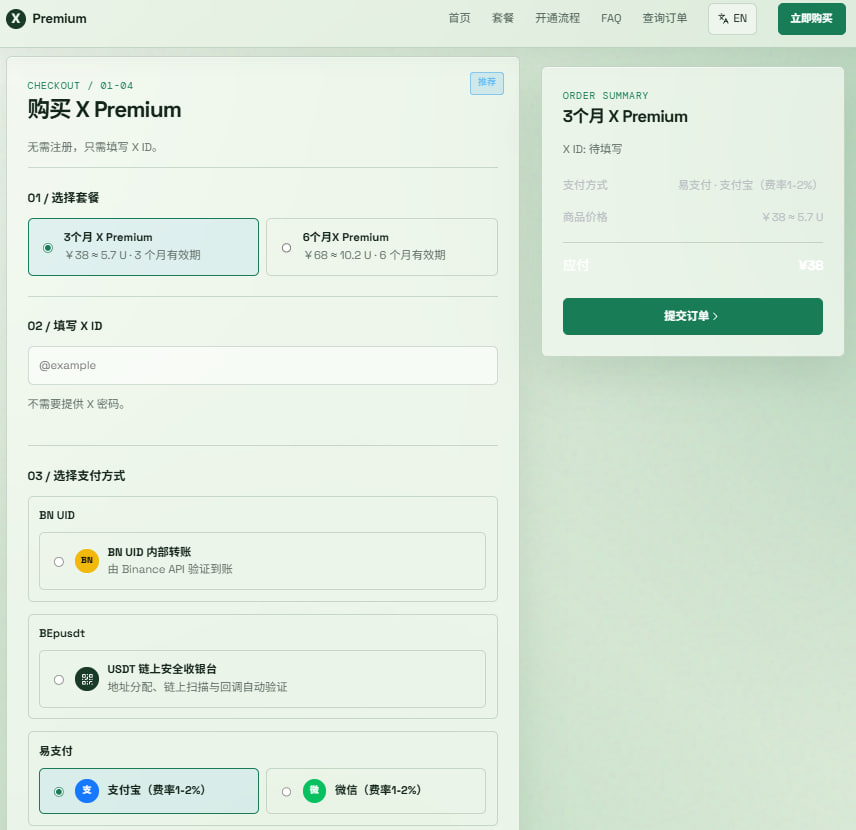Click 'BN UID' group label

pyautogui.click(x=57, y=515)
